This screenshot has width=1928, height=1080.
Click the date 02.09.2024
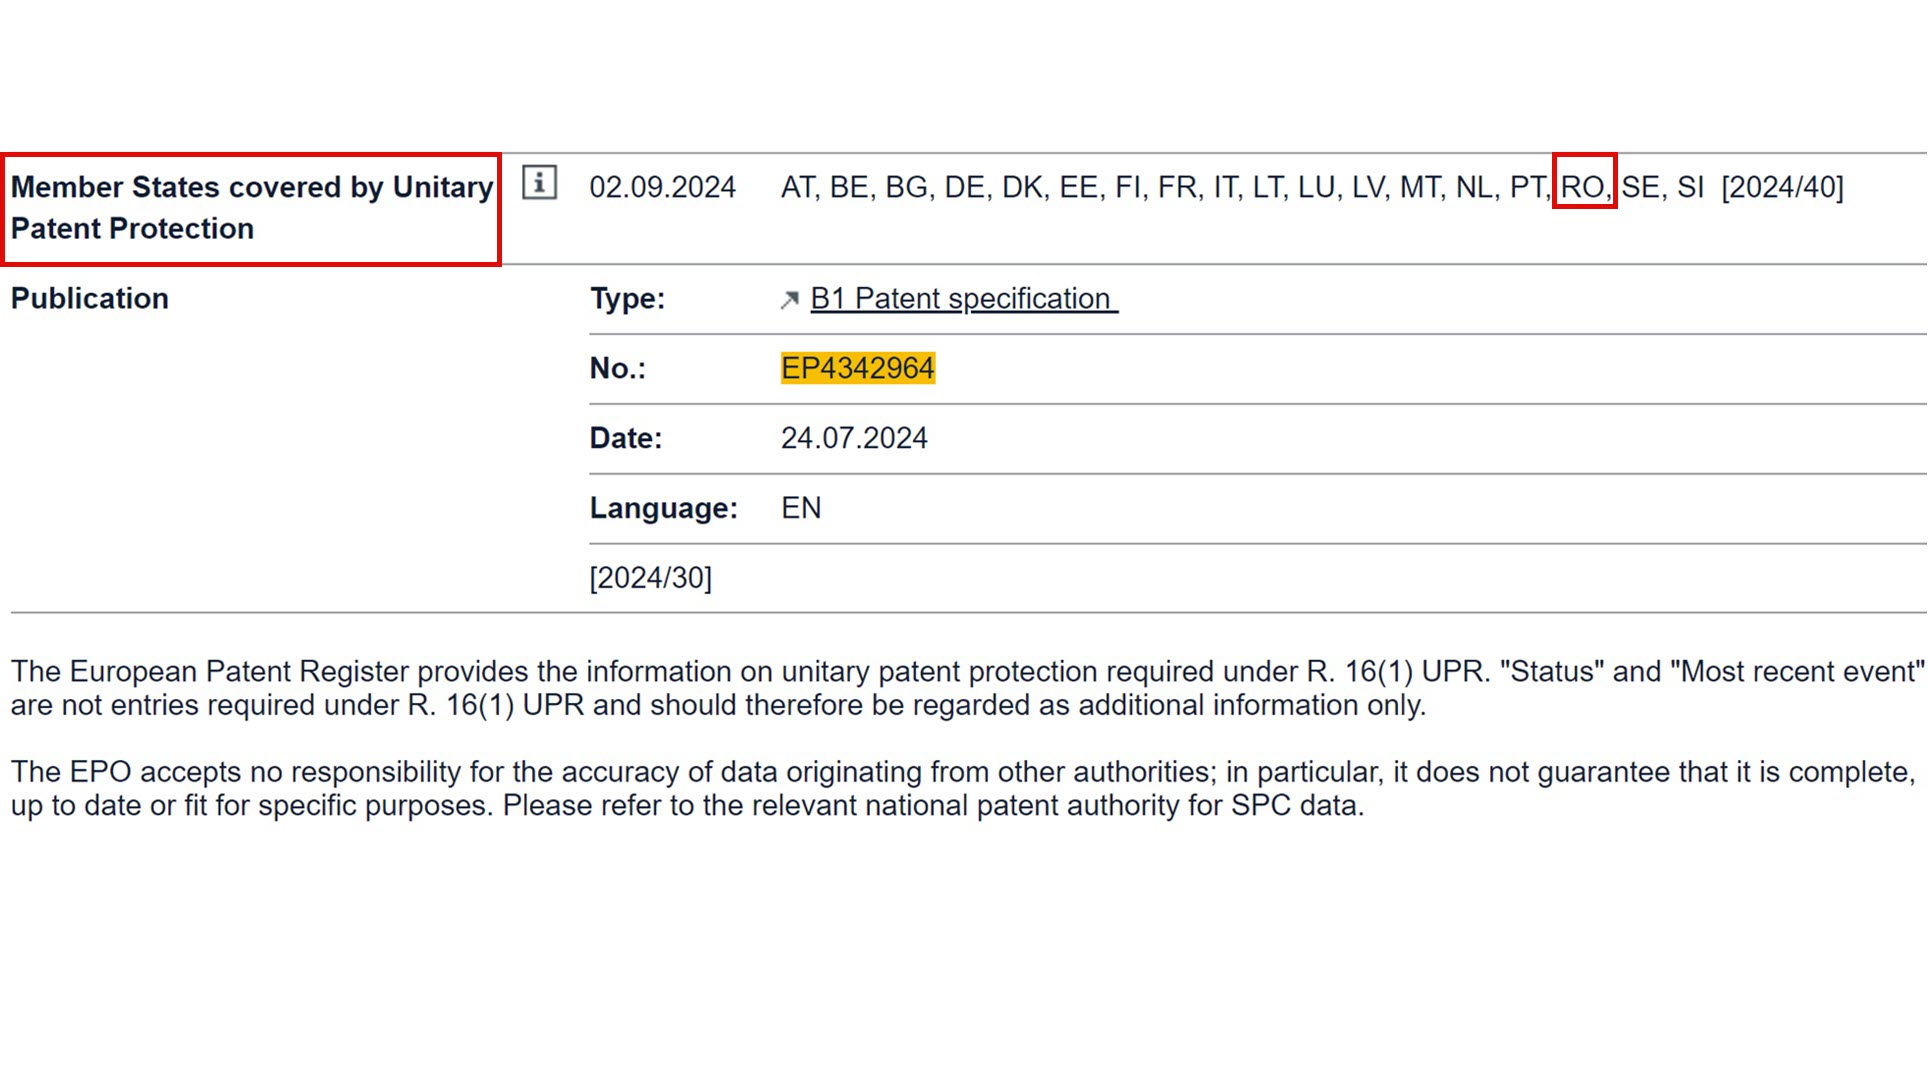click(x=662, y=187)
